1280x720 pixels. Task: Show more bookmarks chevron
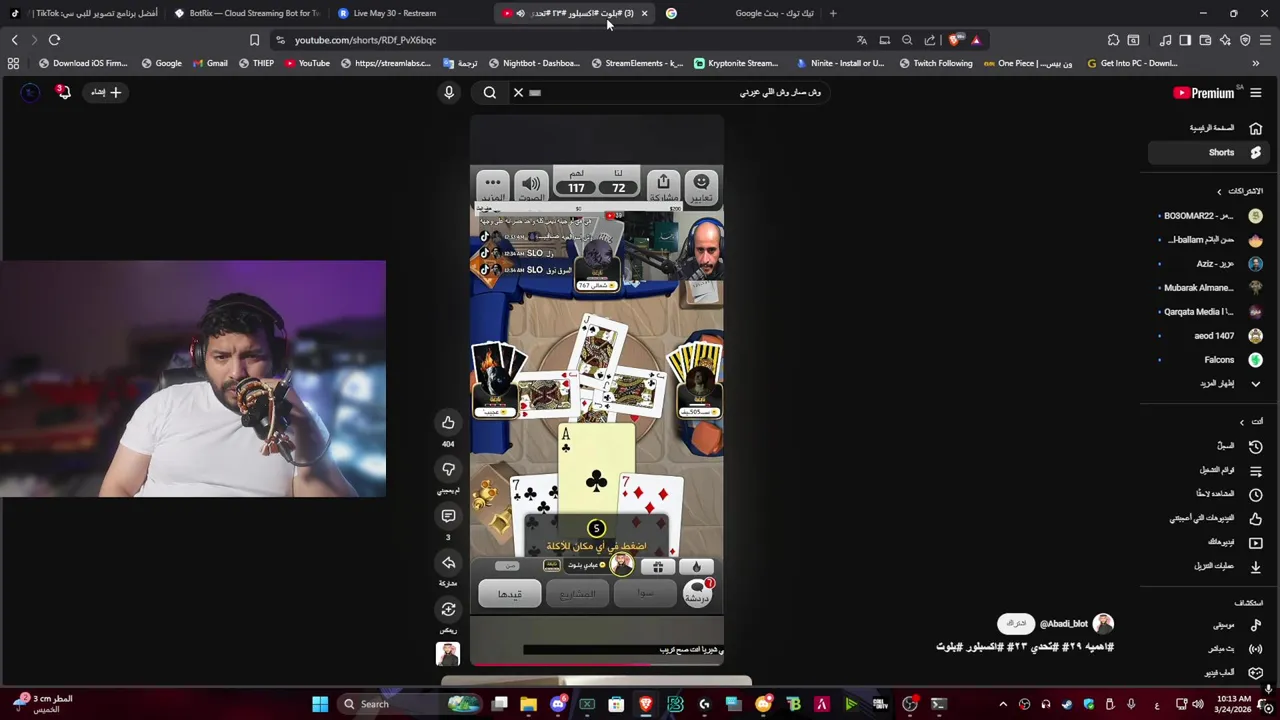(x=1256, y=63)
